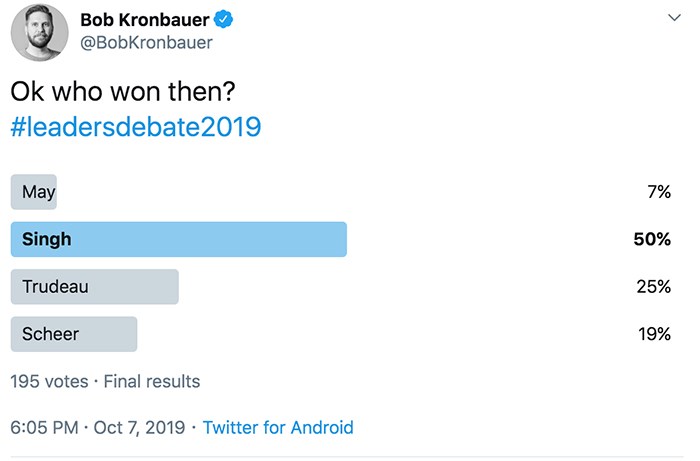This screenshot has width=700, height=461.
Task: Click the 7% result for May
Action: 659,192
